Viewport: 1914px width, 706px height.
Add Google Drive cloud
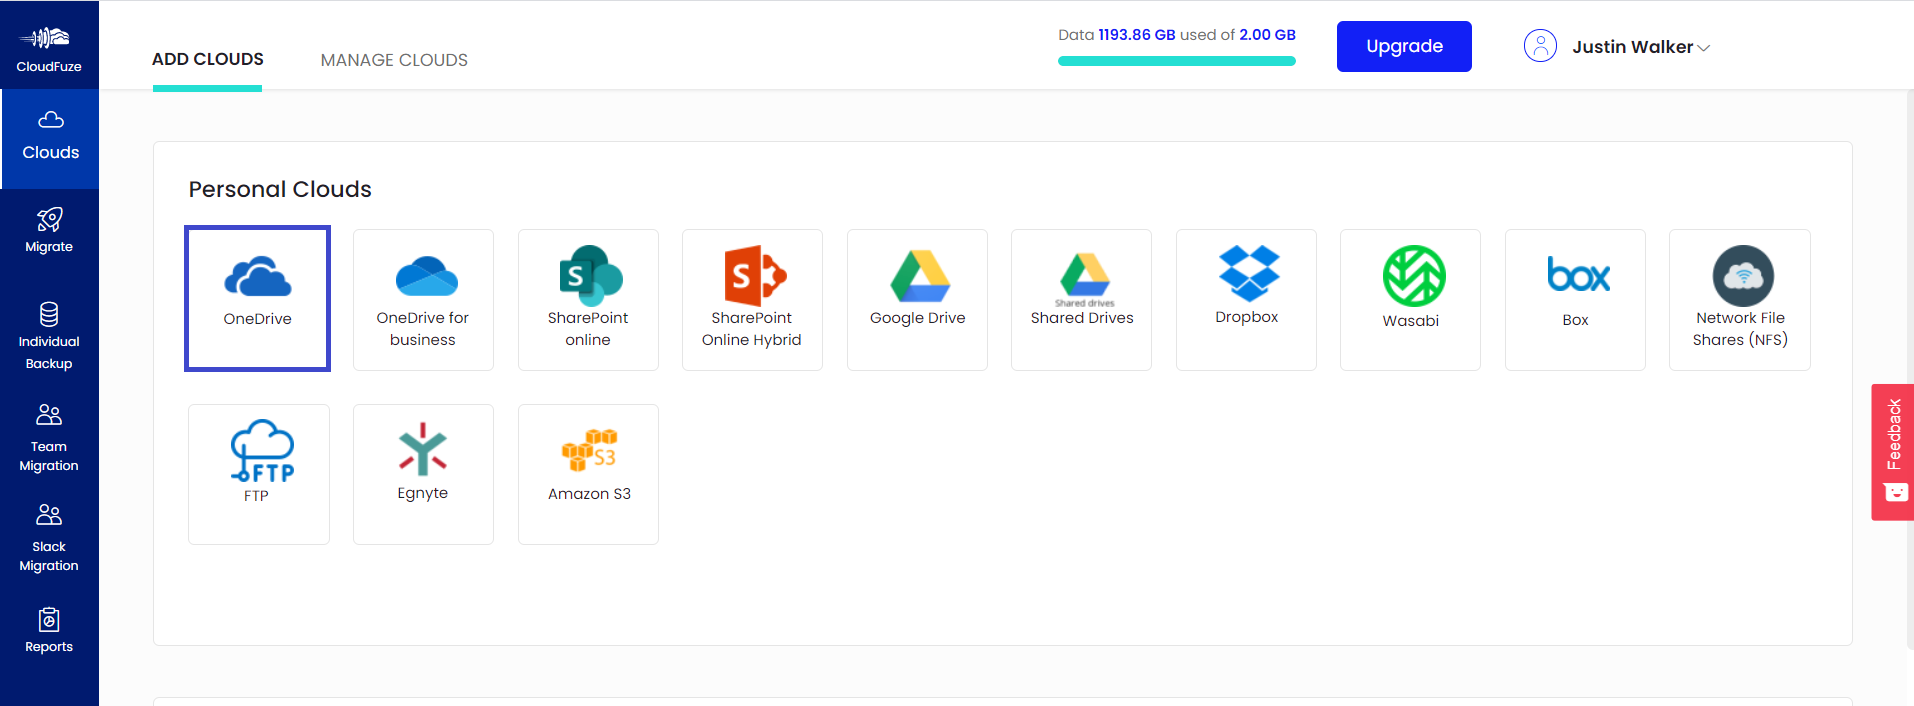[917, 300]
